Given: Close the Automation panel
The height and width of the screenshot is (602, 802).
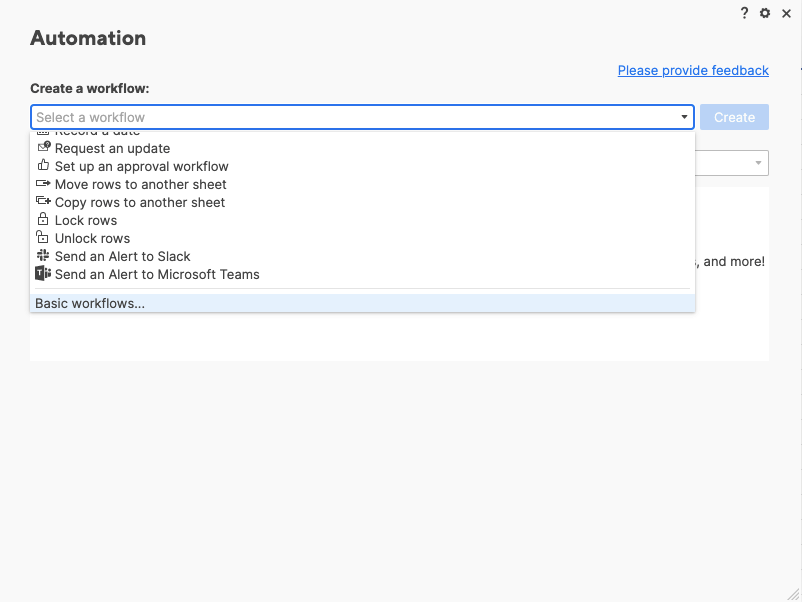Looking at the screenshot, I should [786, 13].
